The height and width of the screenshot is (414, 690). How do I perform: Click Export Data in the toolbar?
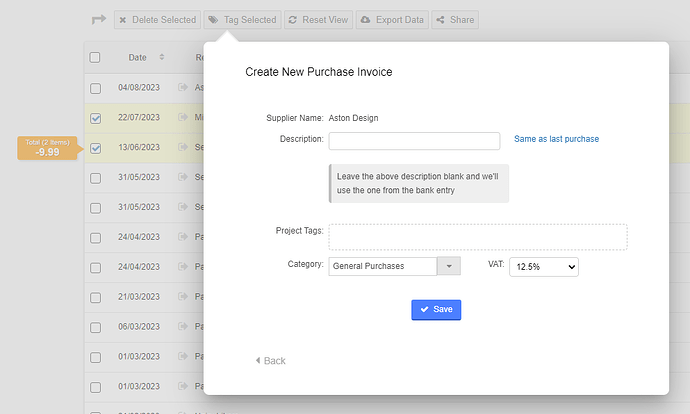(x=392, y=20)
